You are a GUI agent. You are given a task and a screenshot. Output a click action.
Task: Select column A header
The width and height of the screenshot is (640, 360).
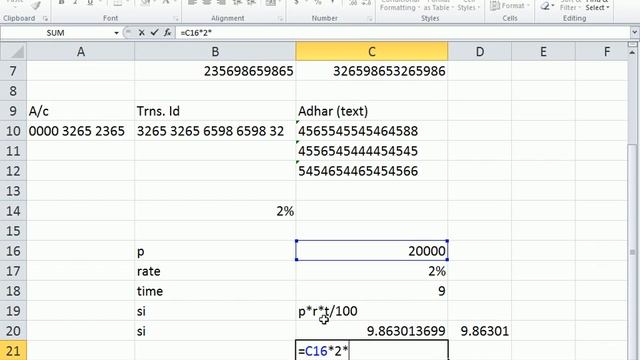click(81, 51)
